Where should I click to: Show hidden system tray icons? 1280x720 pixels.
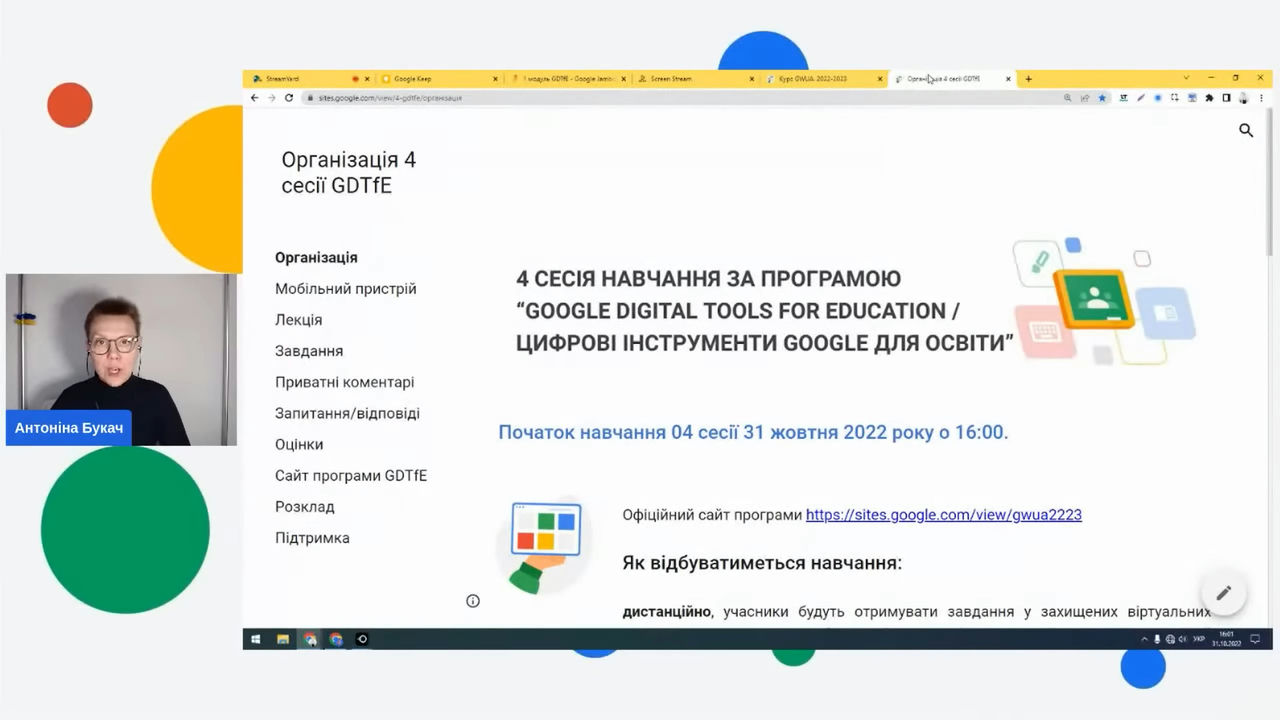(1145, 639)
